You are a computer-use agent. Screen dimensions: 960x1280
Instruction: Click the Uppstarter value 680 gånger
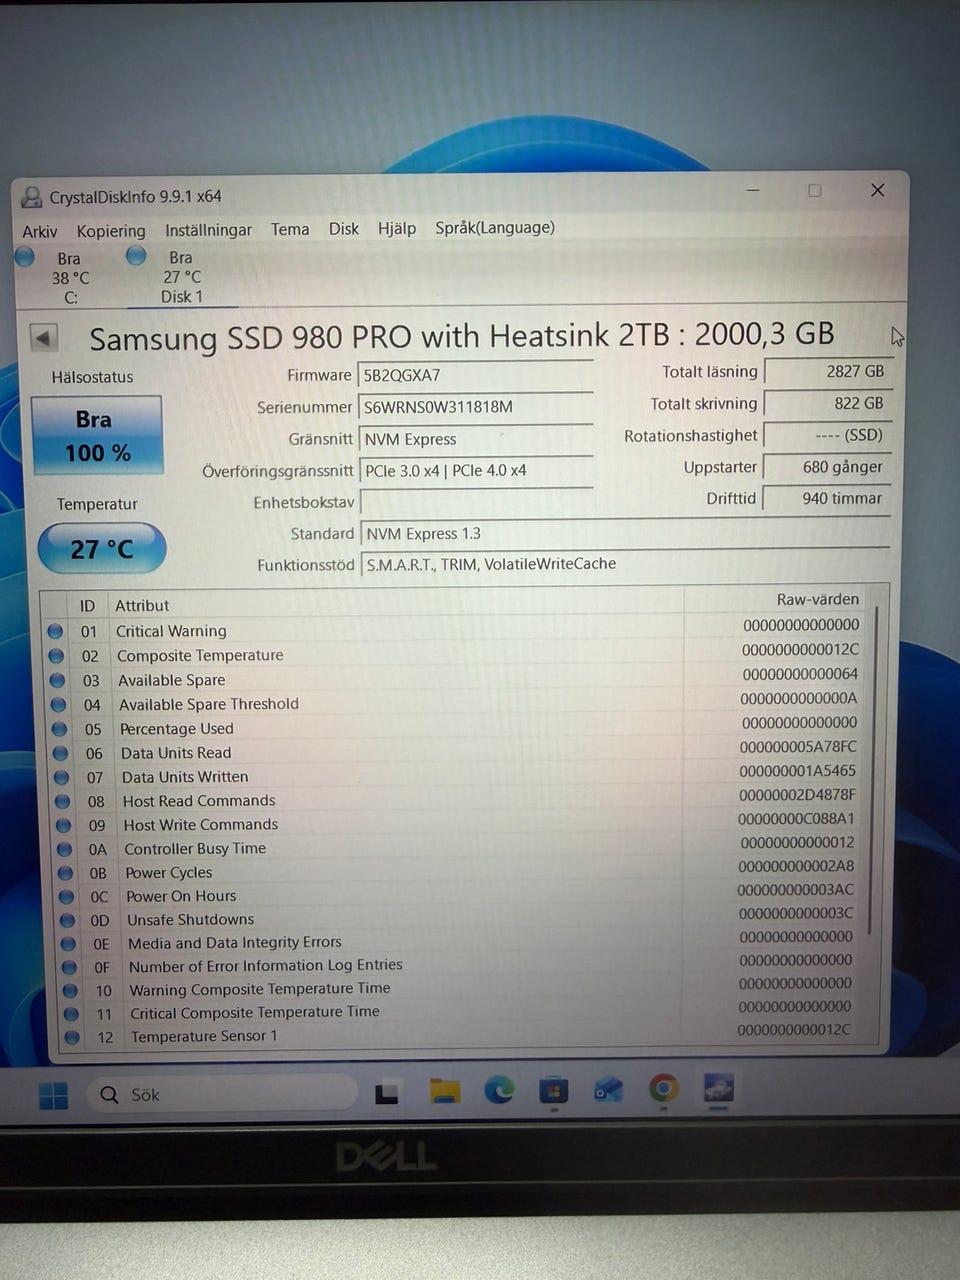pos(827,467)
